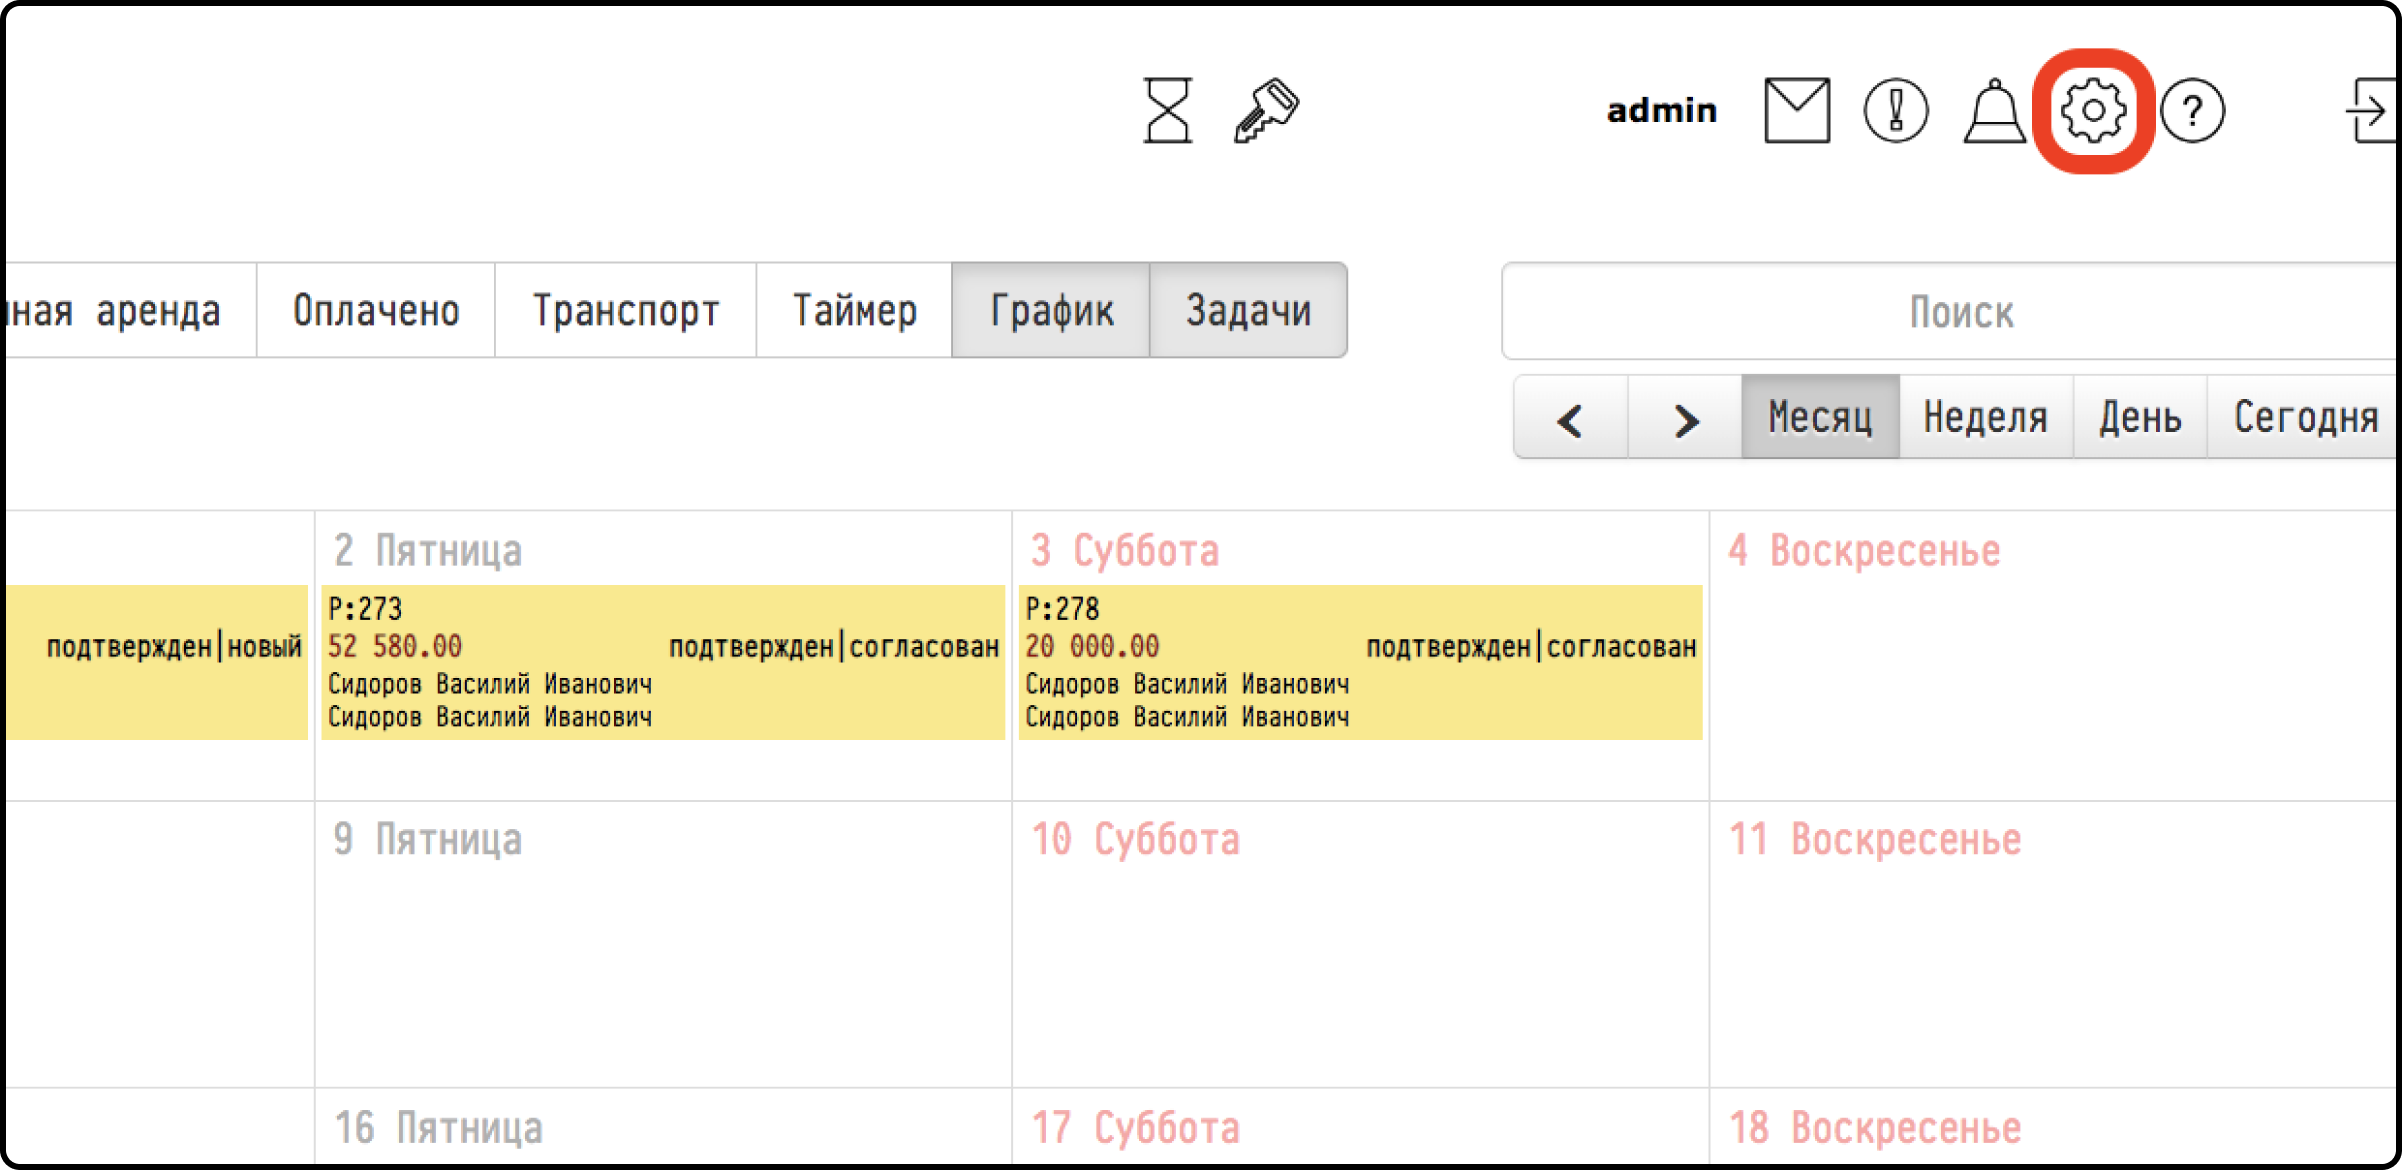The height and width of the screenshot is (1170, 2402).
Task: Open the envelope messages icon
Action: coord(1797,111)
